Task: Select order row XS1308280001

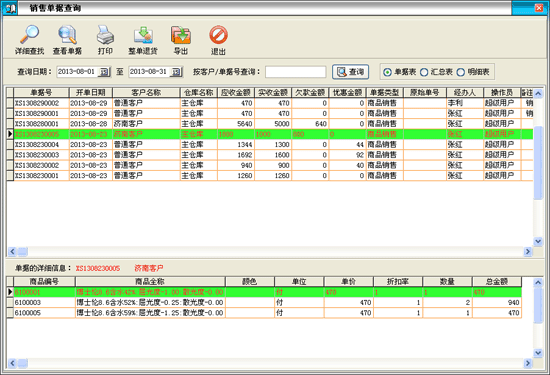Action: [270, 124]
